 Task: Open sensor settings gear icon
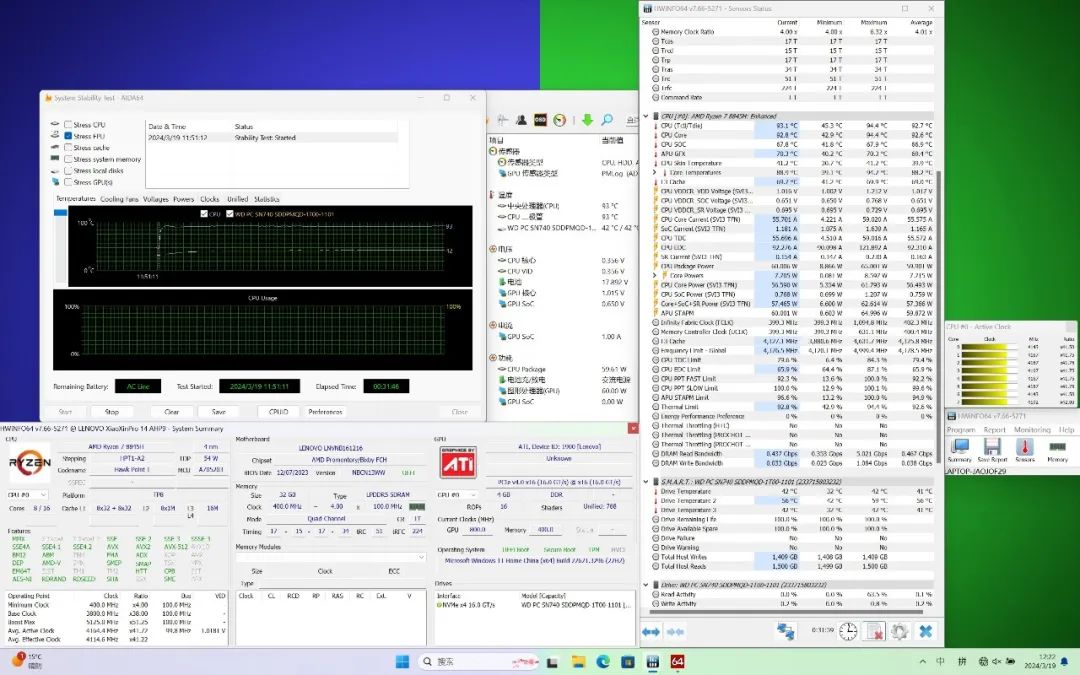coord(899,632)
